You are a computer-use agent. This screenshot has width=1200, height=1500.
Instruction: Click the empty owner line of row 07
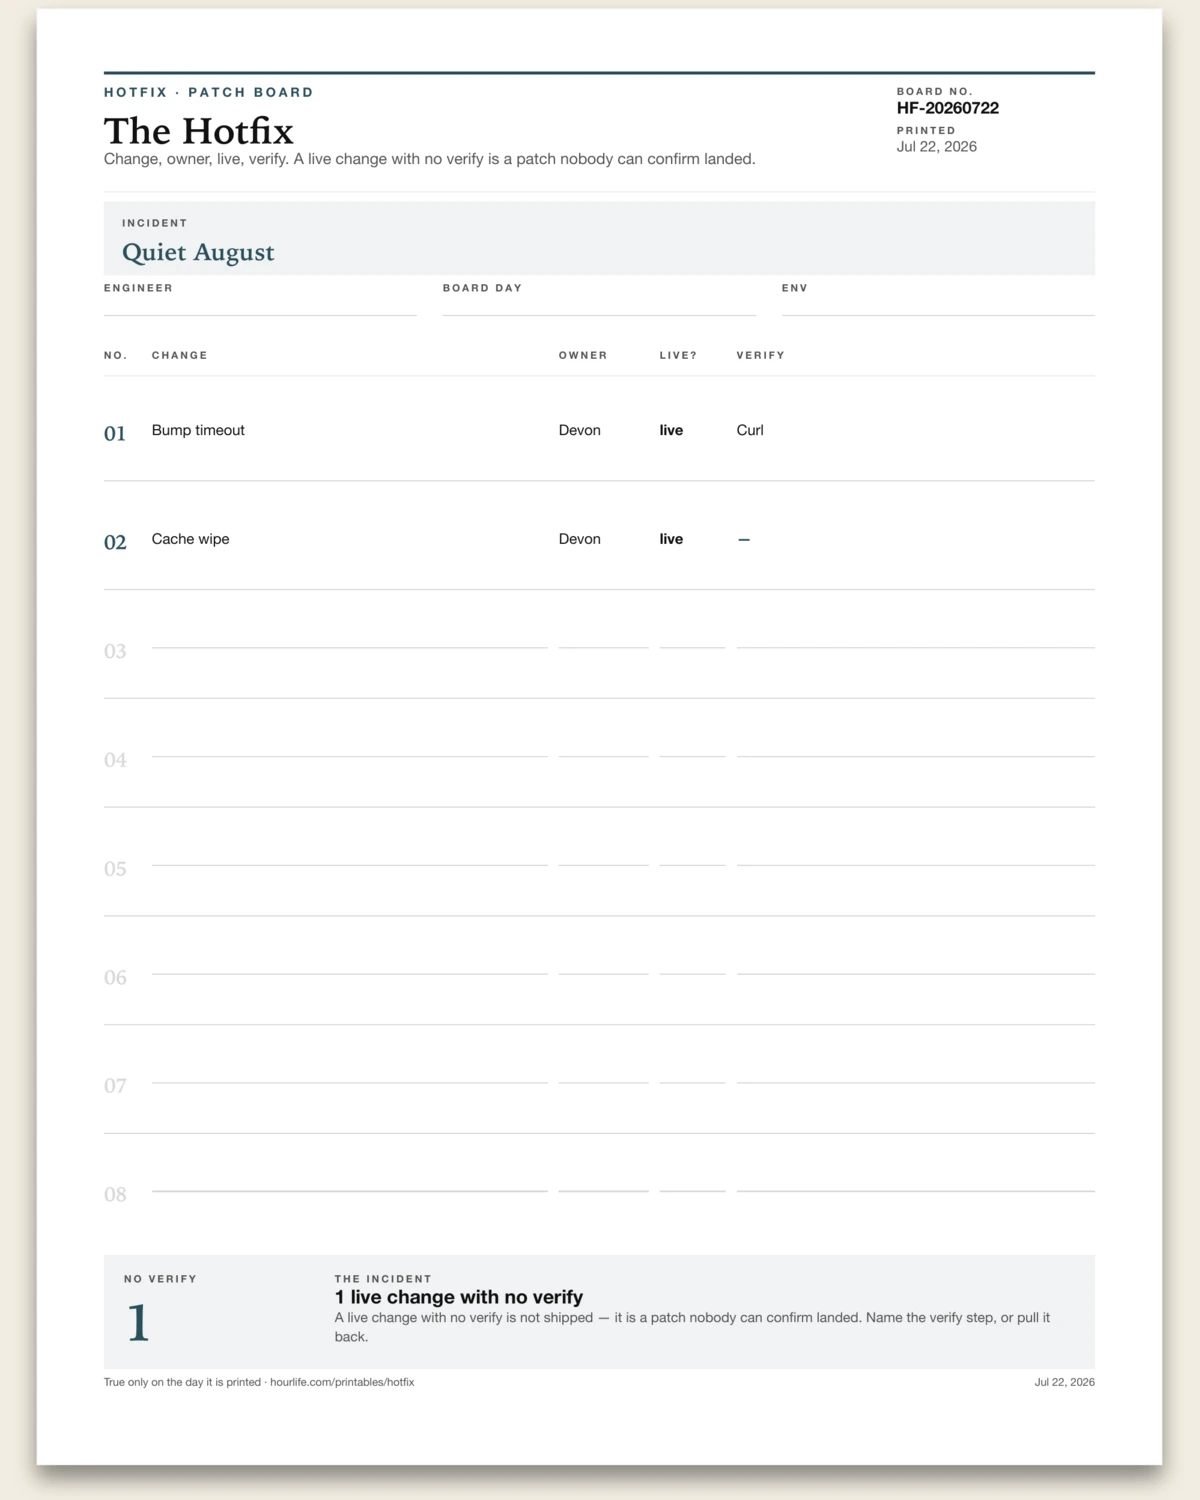click(603, 1082)
